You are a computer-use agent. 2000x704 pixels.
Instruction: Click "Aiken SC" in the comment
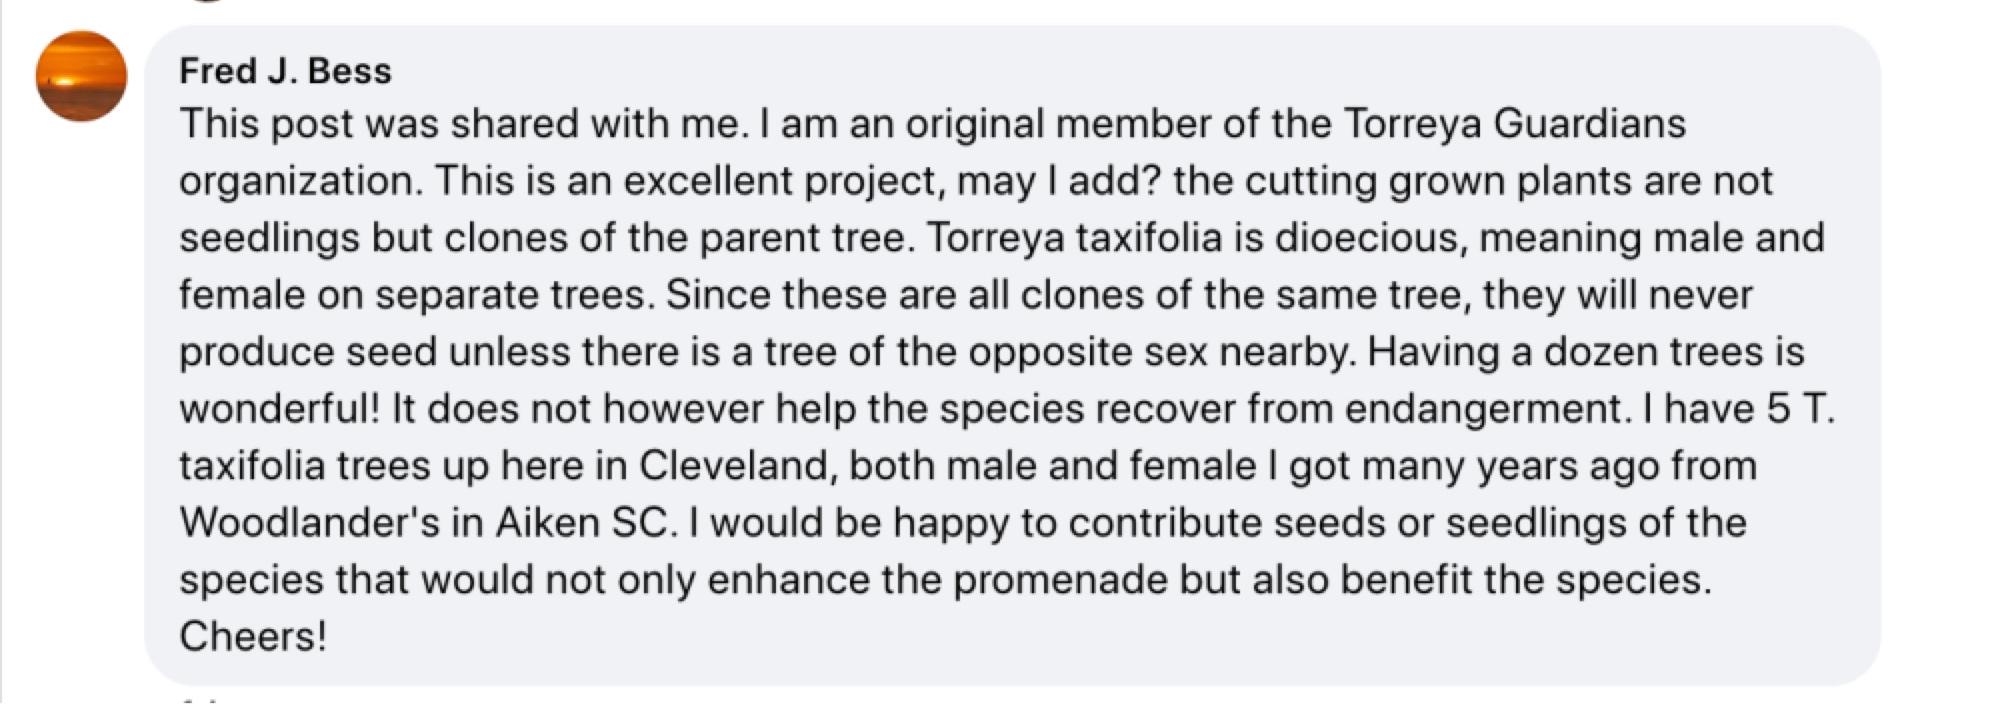click(x=581, y=523)
